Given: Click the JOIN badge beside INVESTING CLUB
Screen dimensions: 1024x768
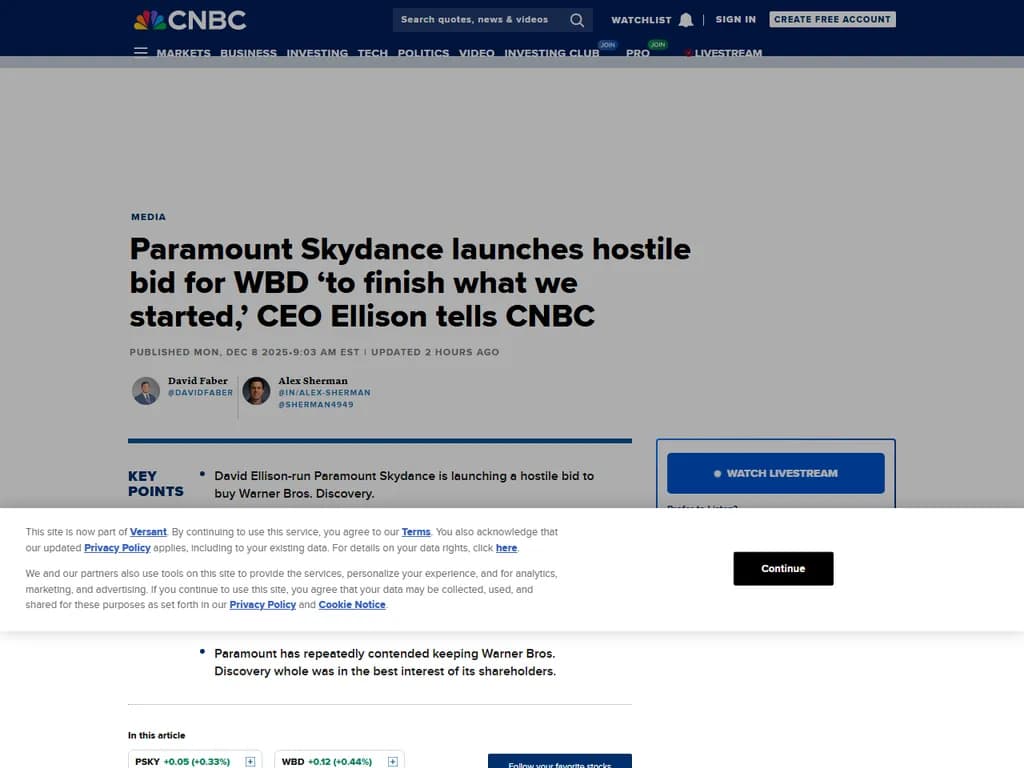Looking at the screenshot, I should point(607,44).
